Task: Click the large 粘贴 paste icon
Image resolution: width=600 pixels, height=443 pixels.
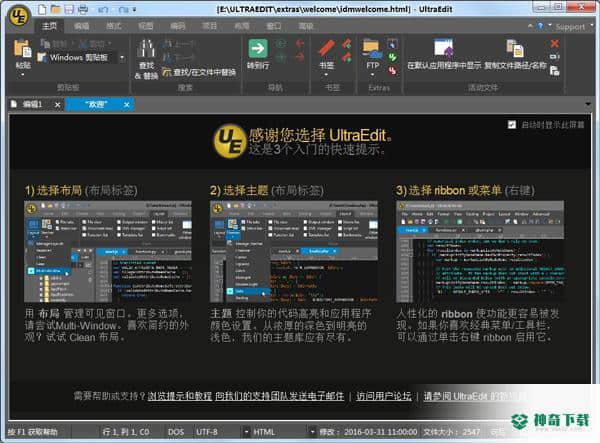Action: (x=23, y=49)
